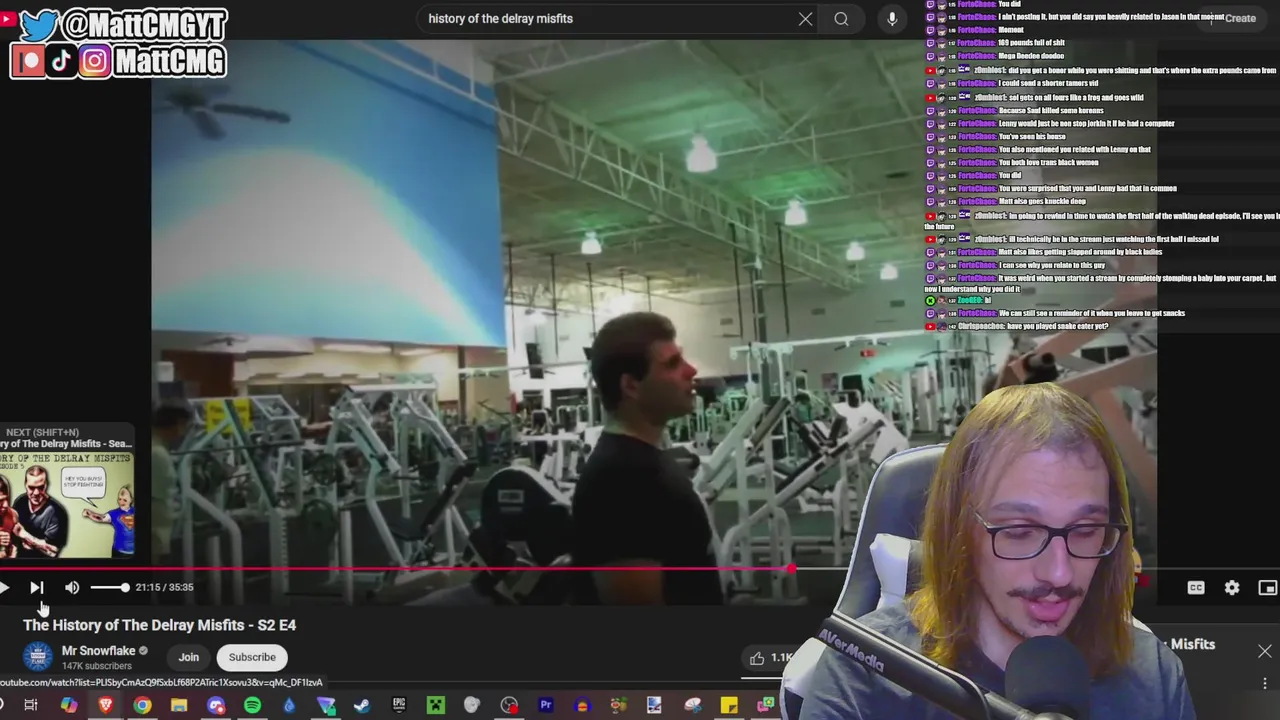1280x720 pixels.
Task: Start voice search with microphone
Action: (892, 18)
